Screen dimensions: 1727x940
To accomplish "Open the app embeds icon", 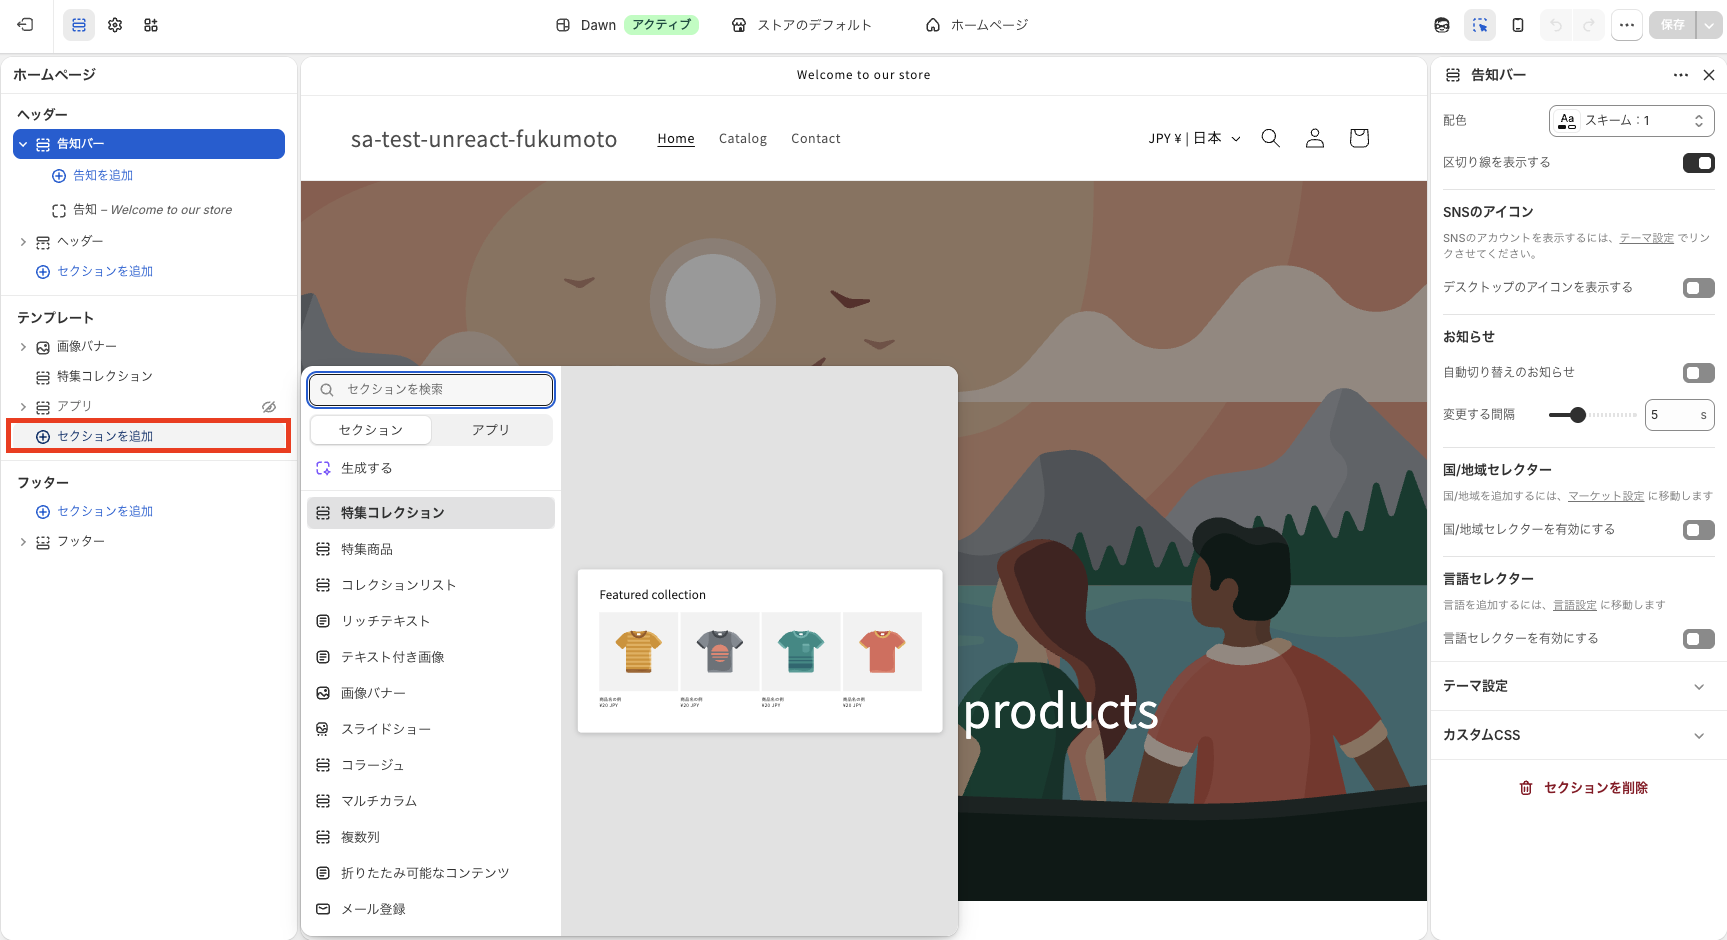I will click(x=151, y=25).
